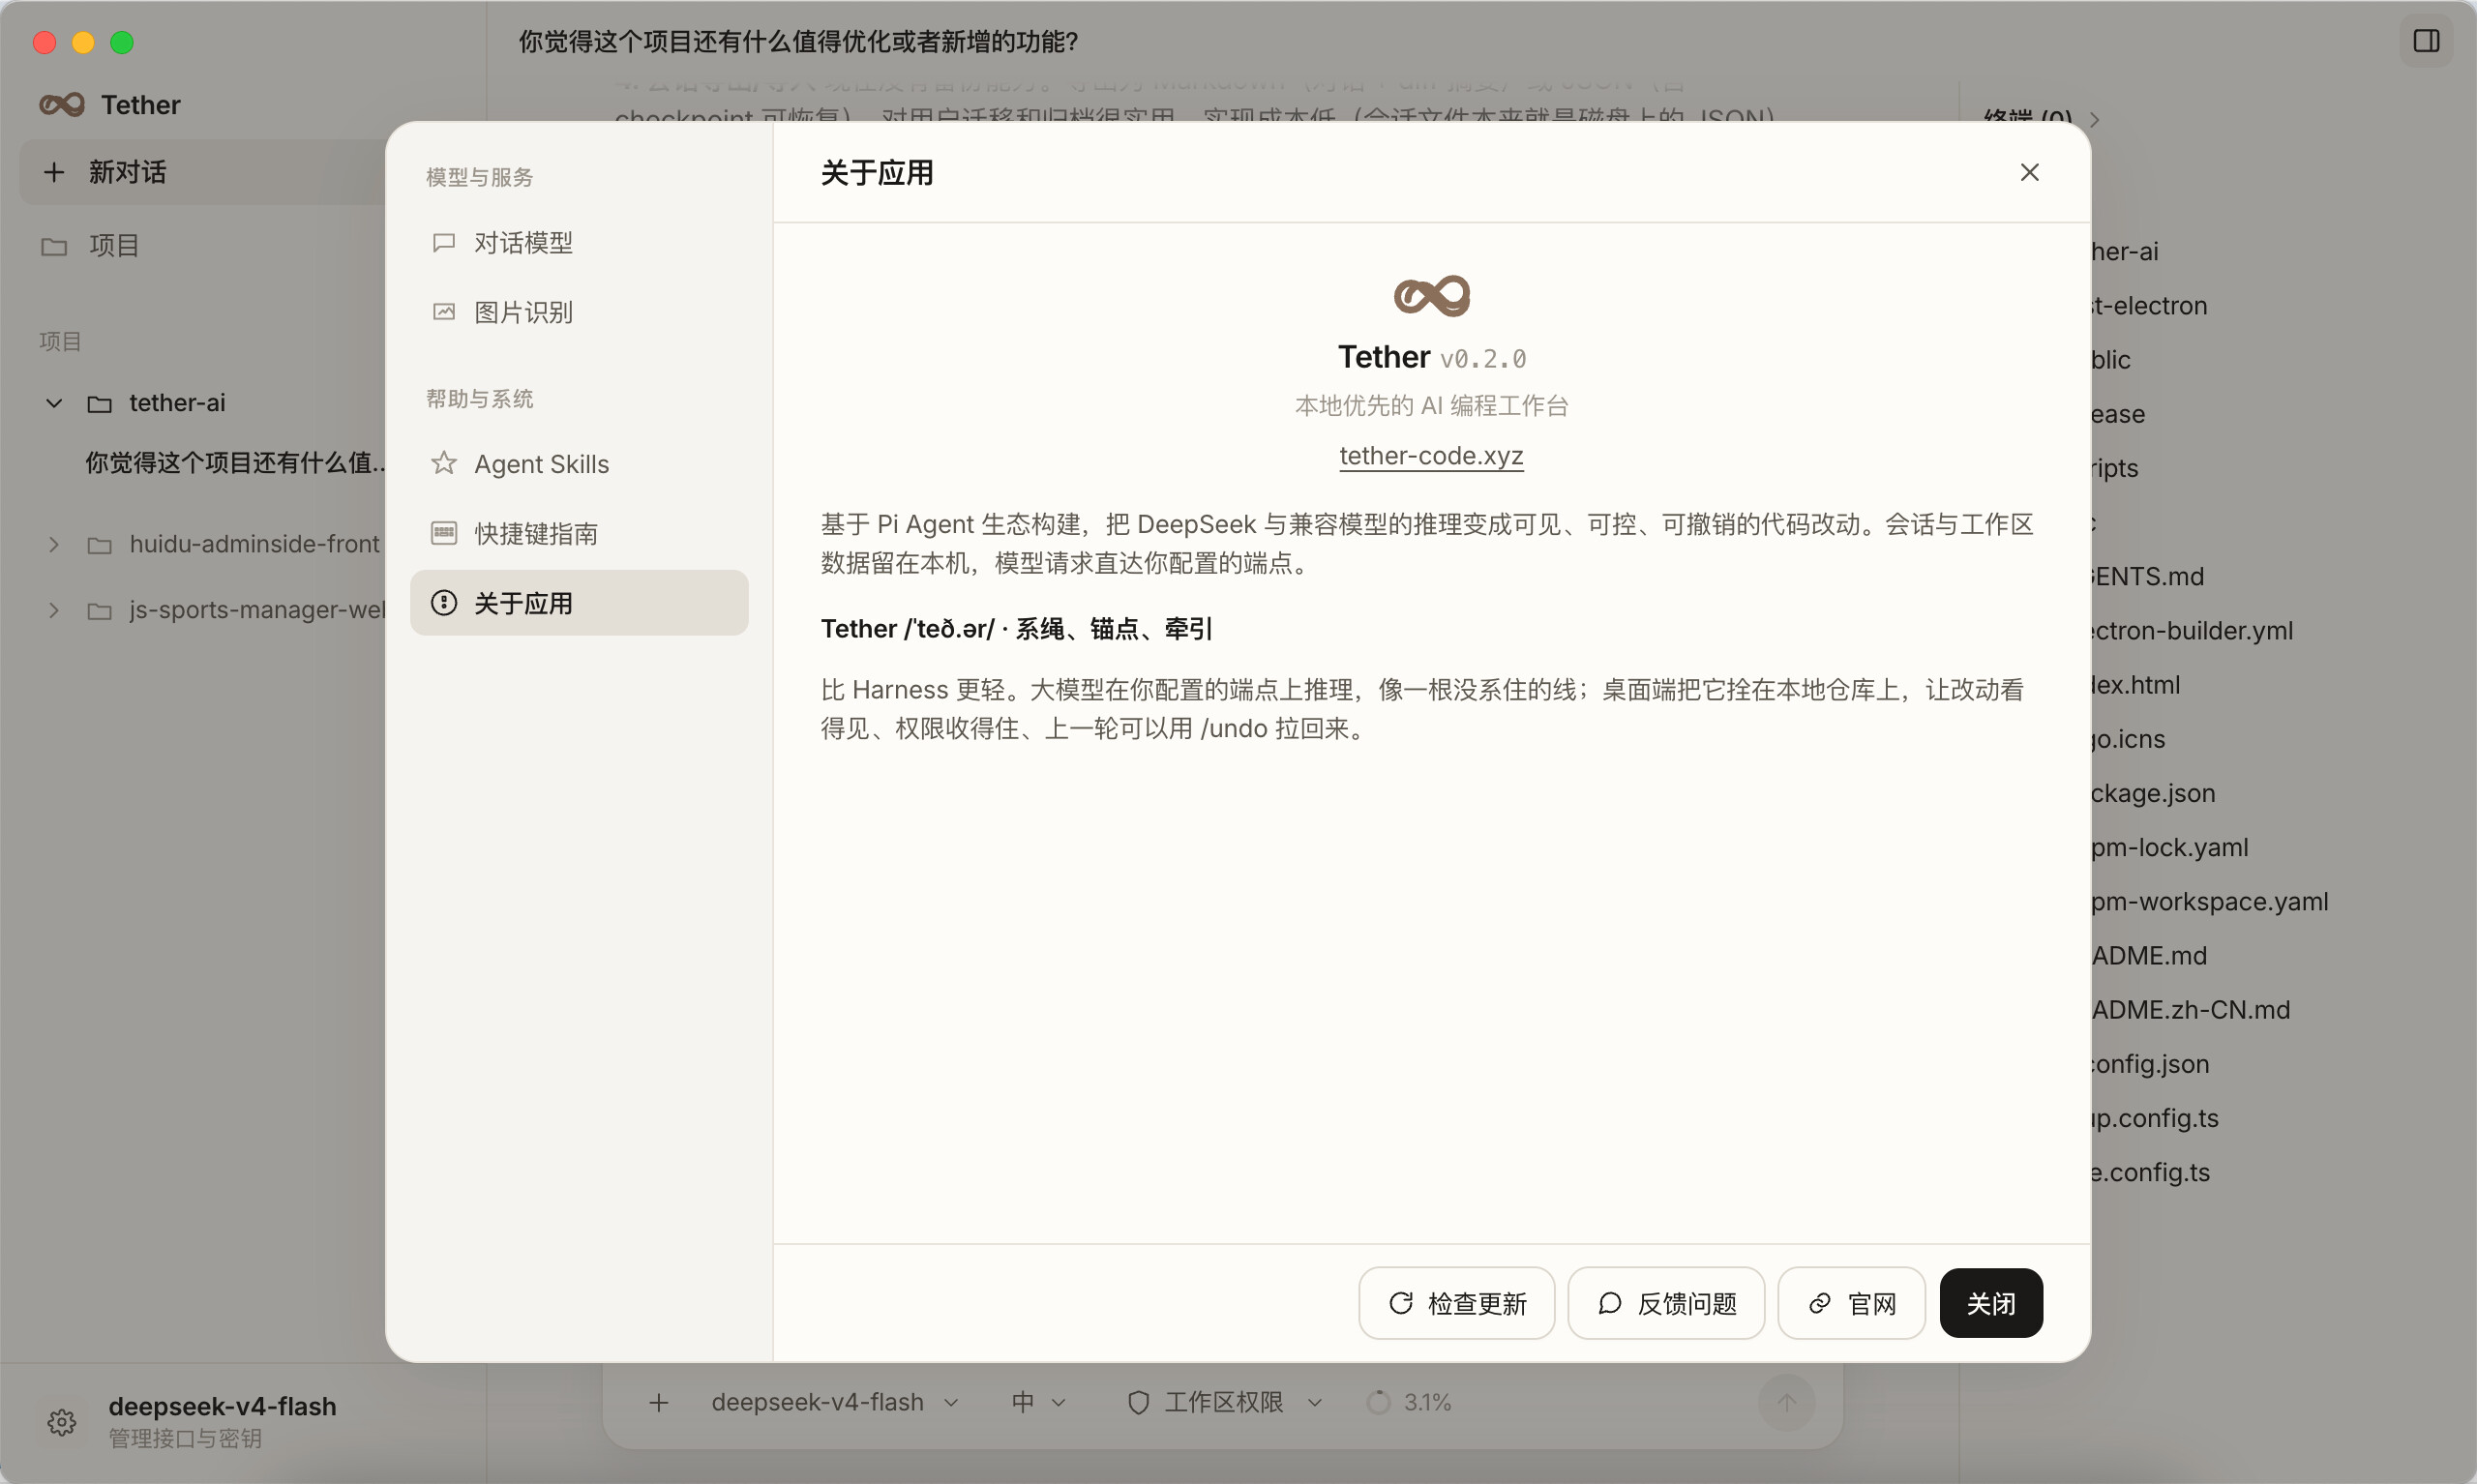Open the 中 reasoning level dropdown
This screenshot has width=2477, height=1484.
(x=1038, y=1403)
